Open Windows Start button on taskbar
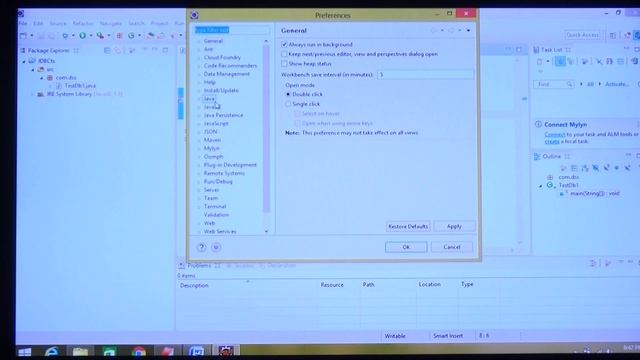640x360 pixels. tap(24, 352)
